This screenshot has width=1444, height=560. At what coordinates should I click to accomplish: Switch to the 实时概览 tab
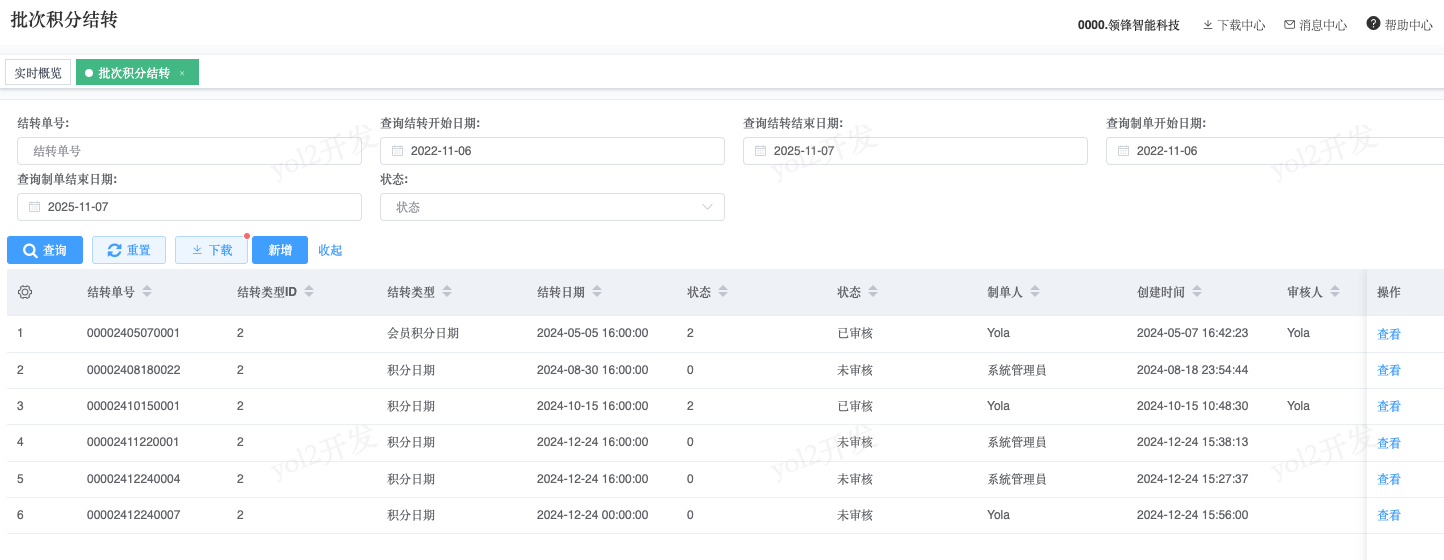pyautogui.click(x=38, y=73)
